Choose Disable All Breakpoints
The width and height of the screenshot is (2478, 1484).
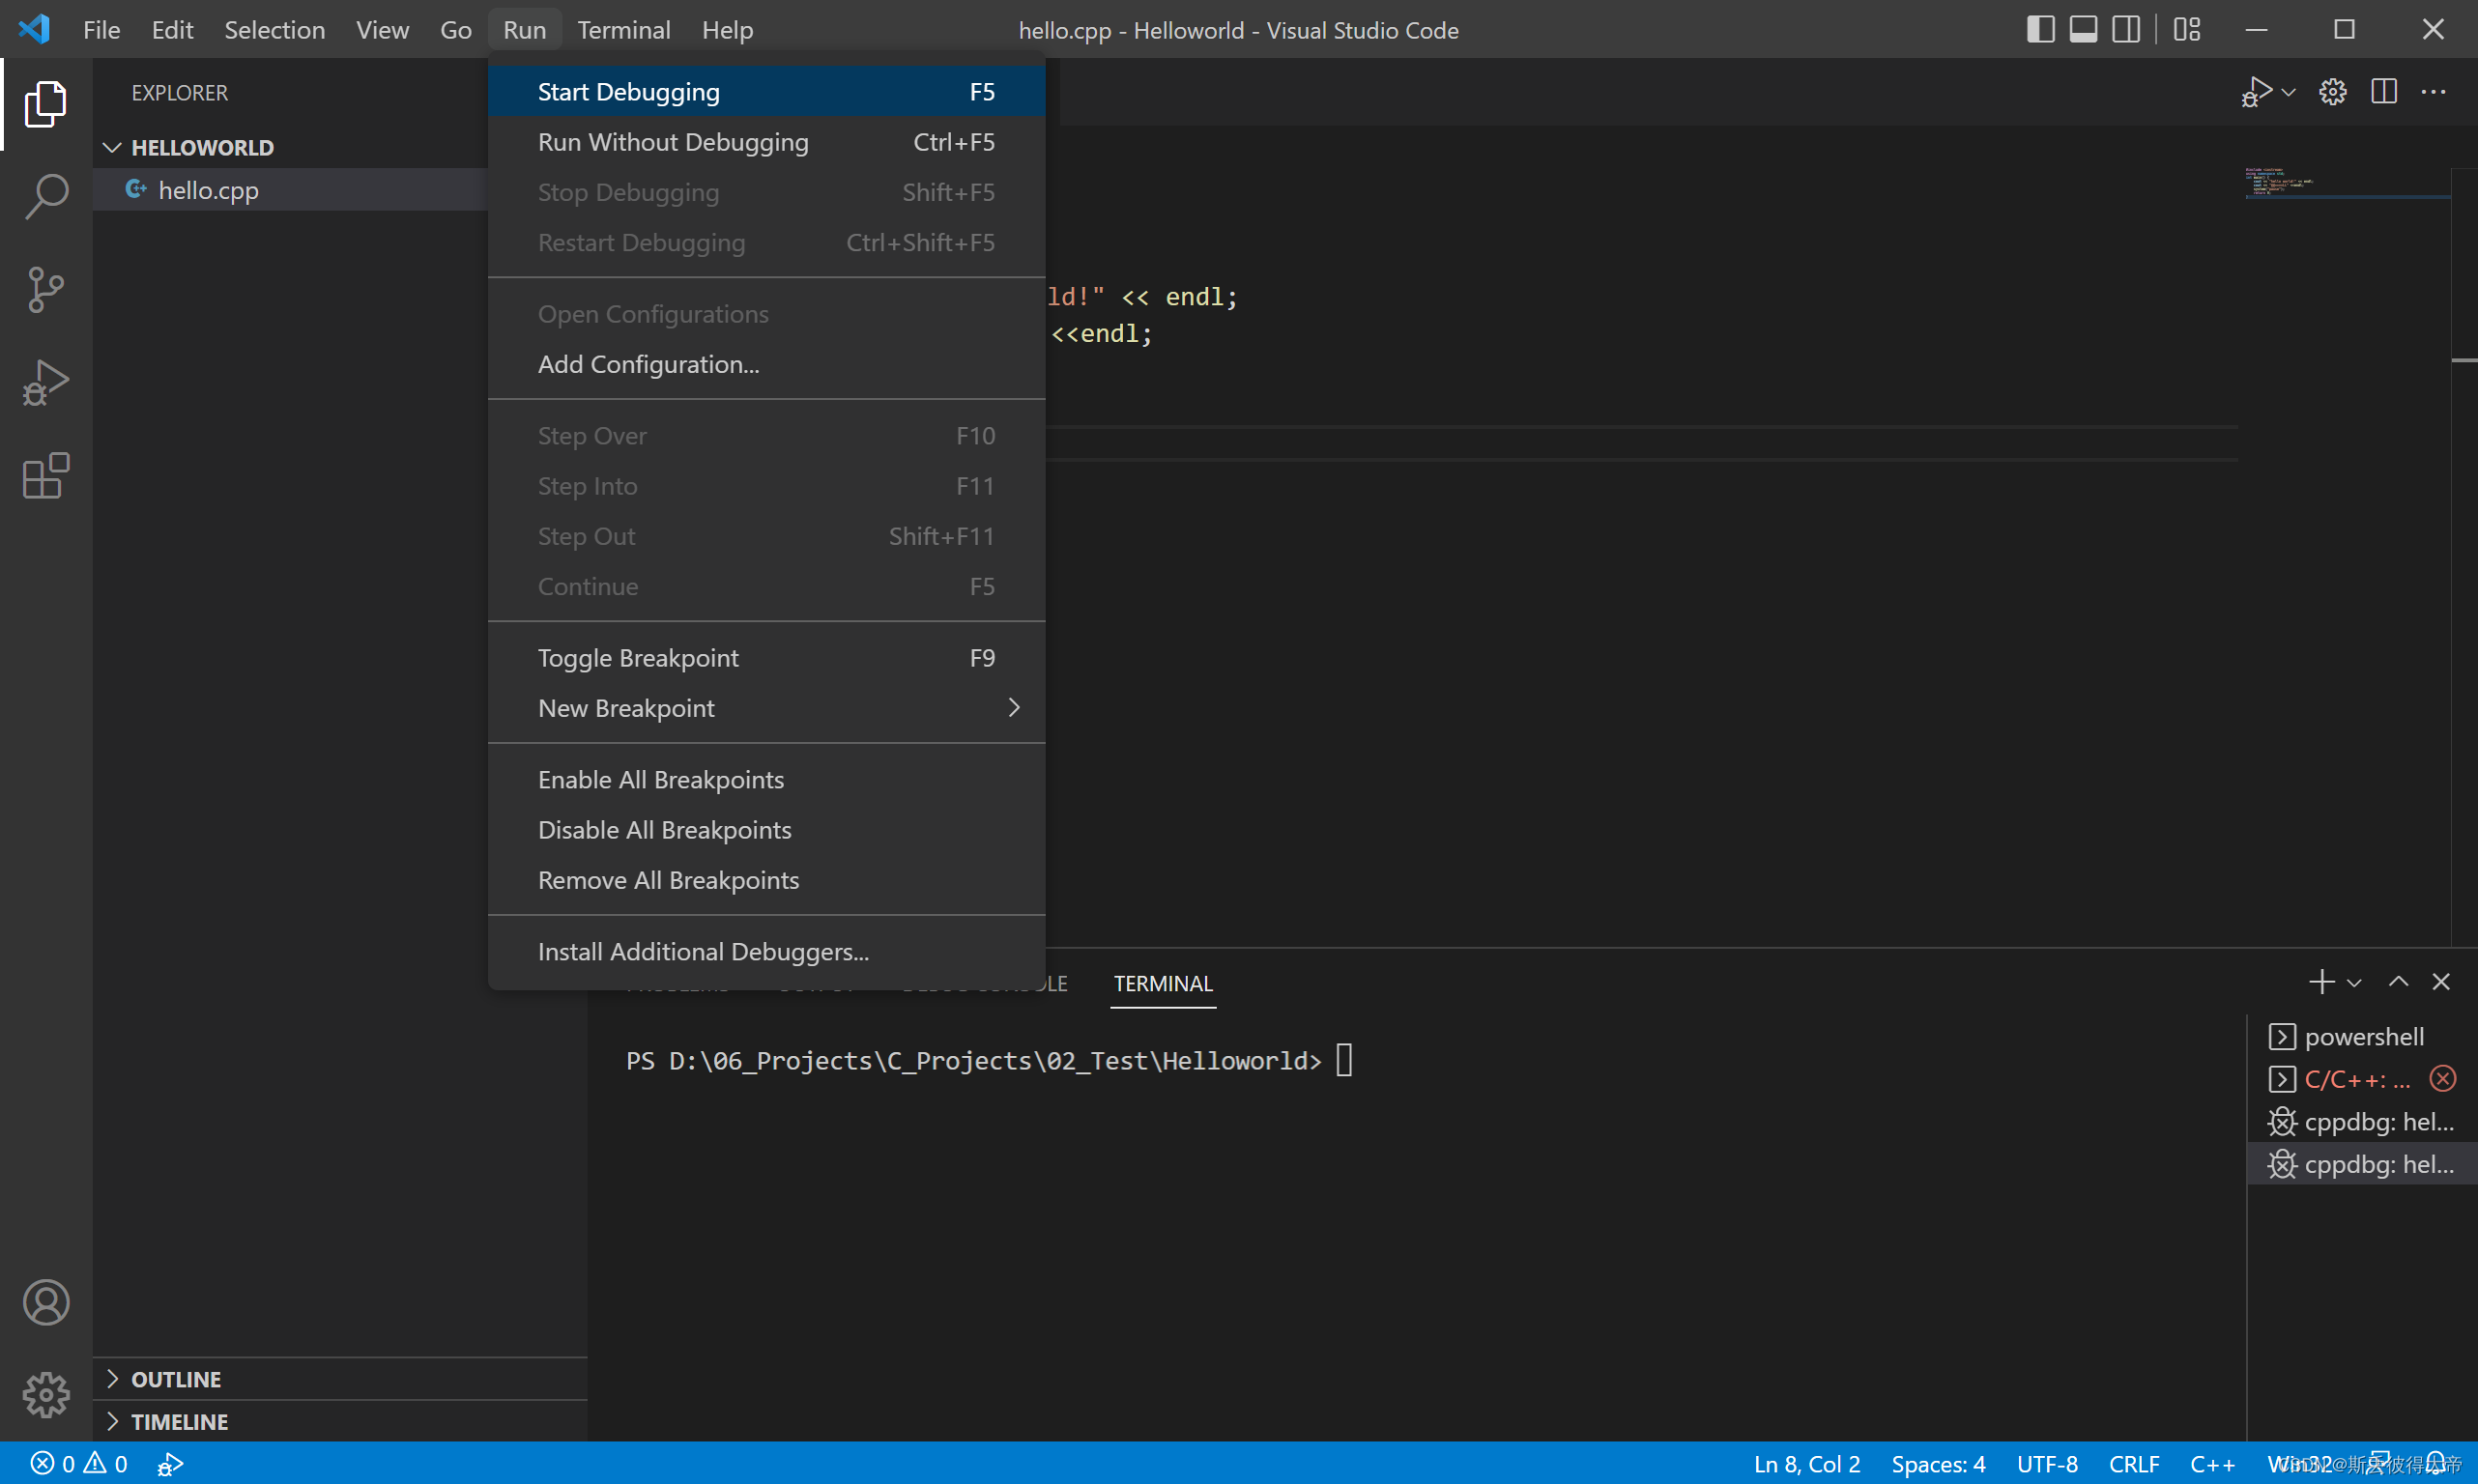766,830
